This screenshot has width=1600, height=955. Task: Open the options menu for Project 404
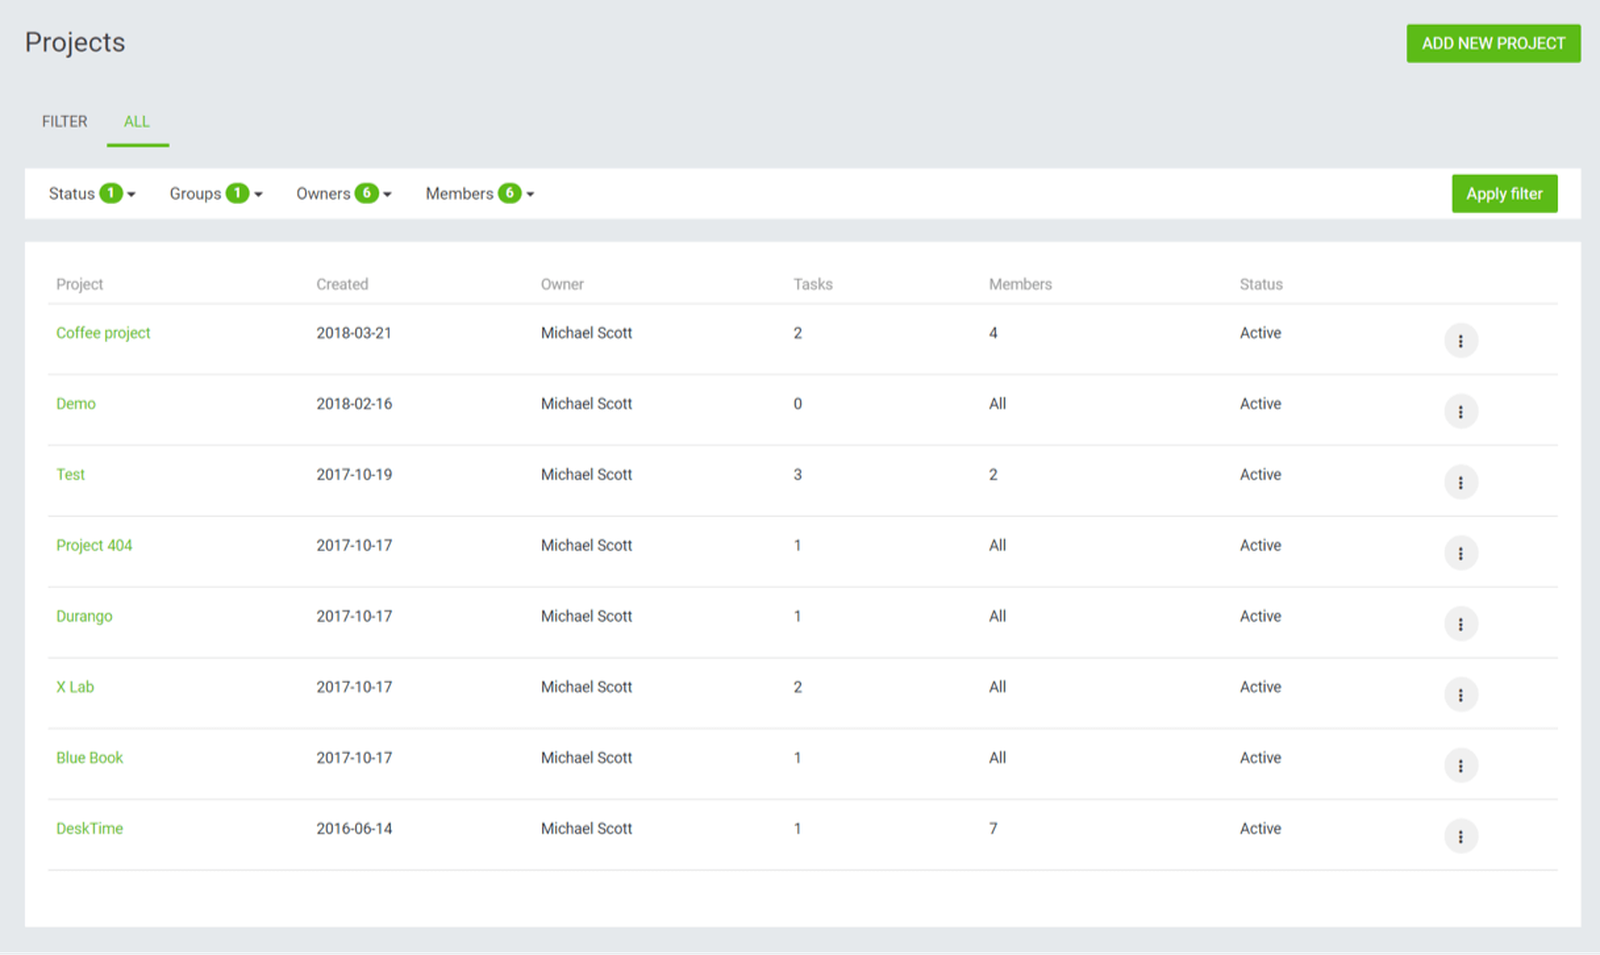point(1462,553)
